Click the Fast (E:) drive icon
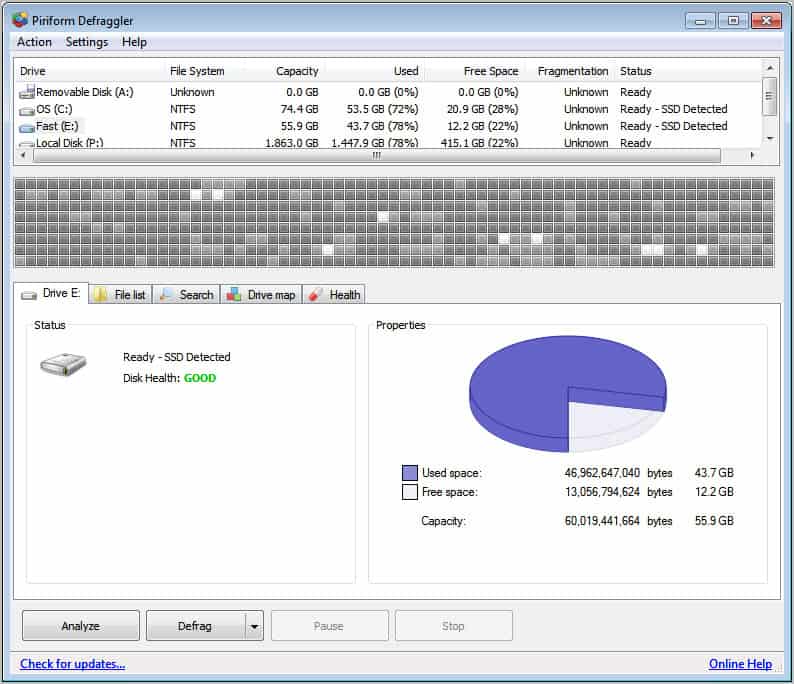 pyautogui.click(x=27, y=127)
